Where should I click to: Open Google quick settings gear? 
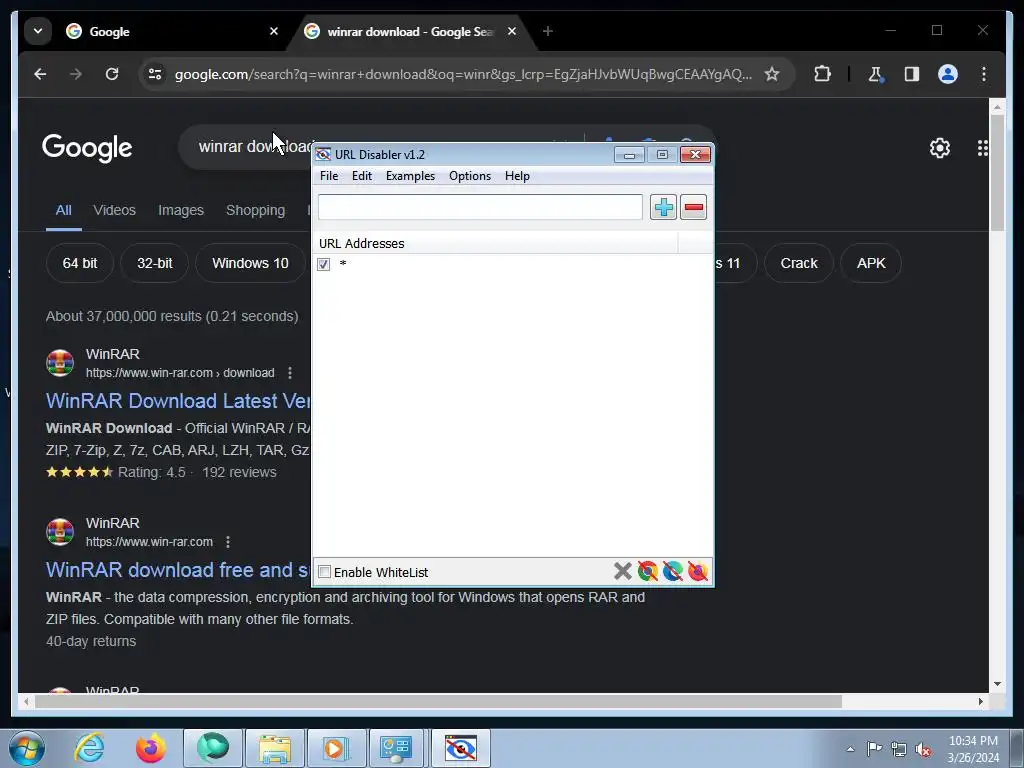coord(939,148)
